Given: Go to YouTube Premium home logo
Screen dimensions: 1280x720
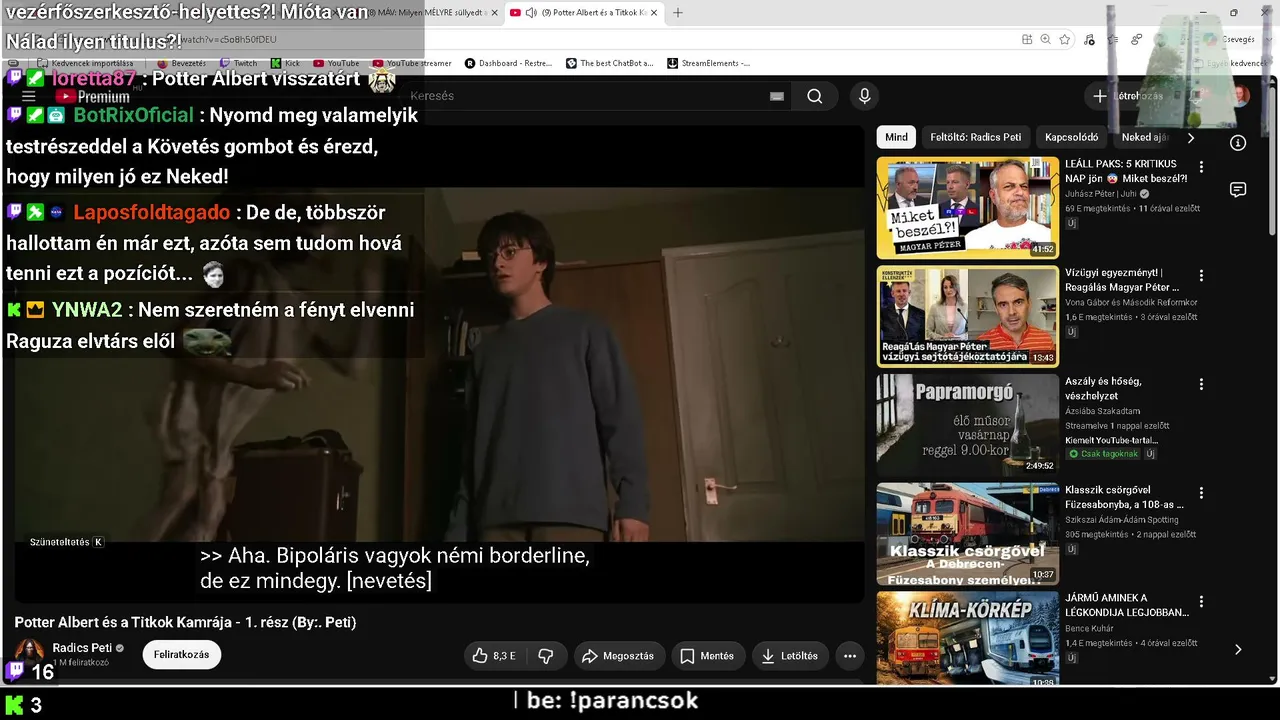Looking at the screenshot, I should (93, 97).
